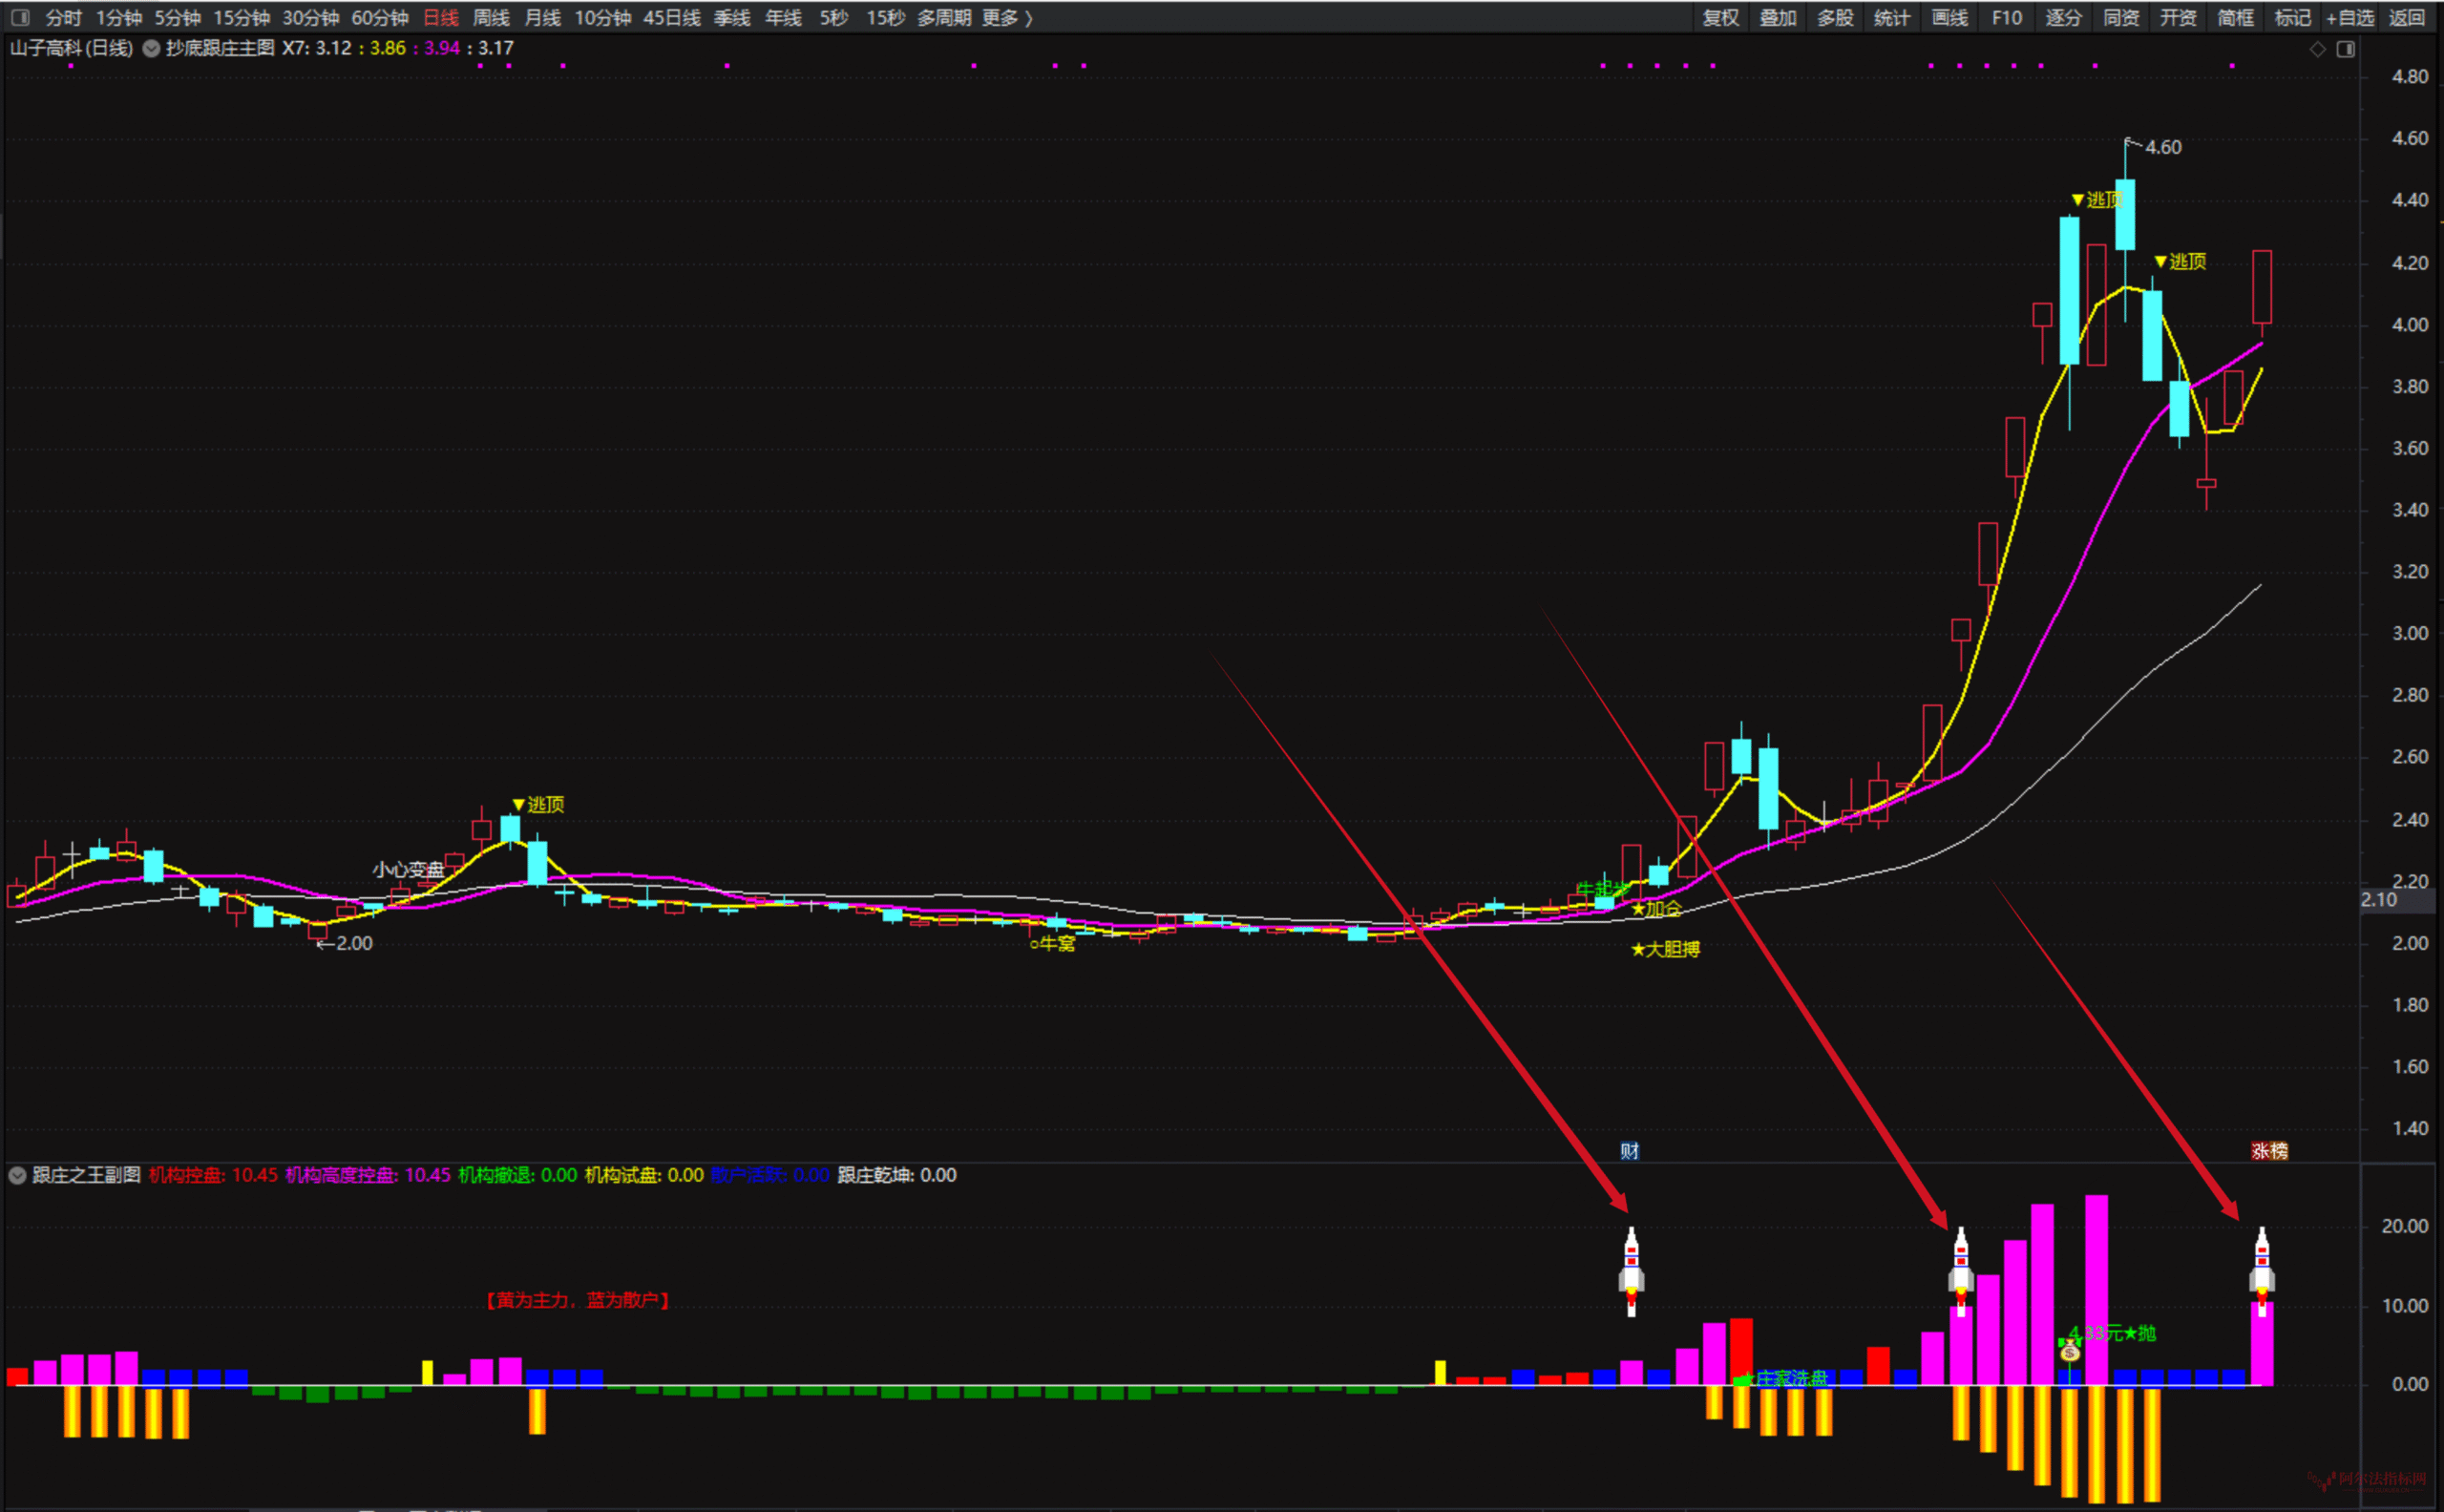Click the 2.10 price marker on axis

[x=2379, y=899]
